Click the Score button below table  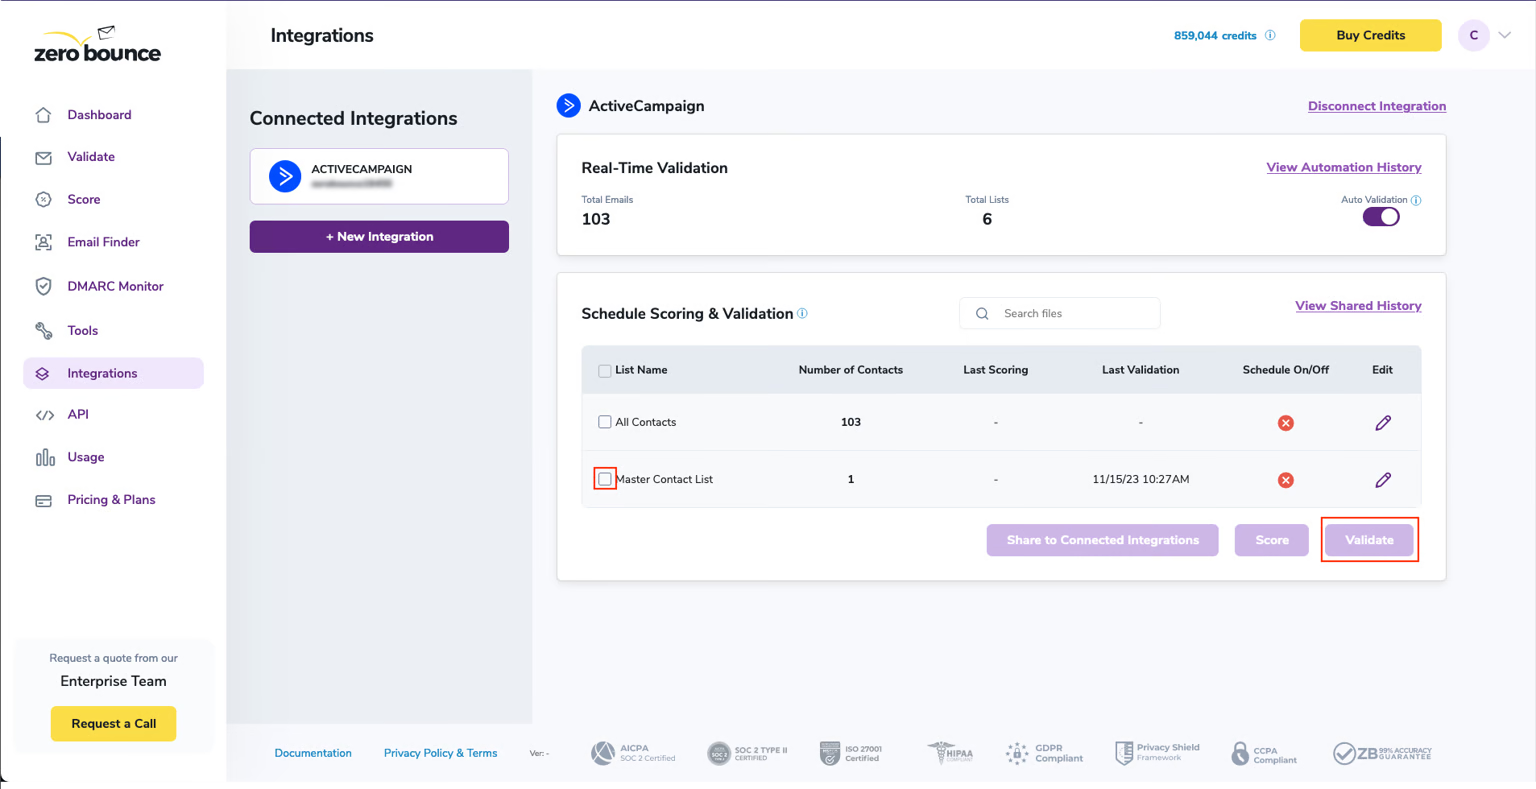coord(1272,540)
